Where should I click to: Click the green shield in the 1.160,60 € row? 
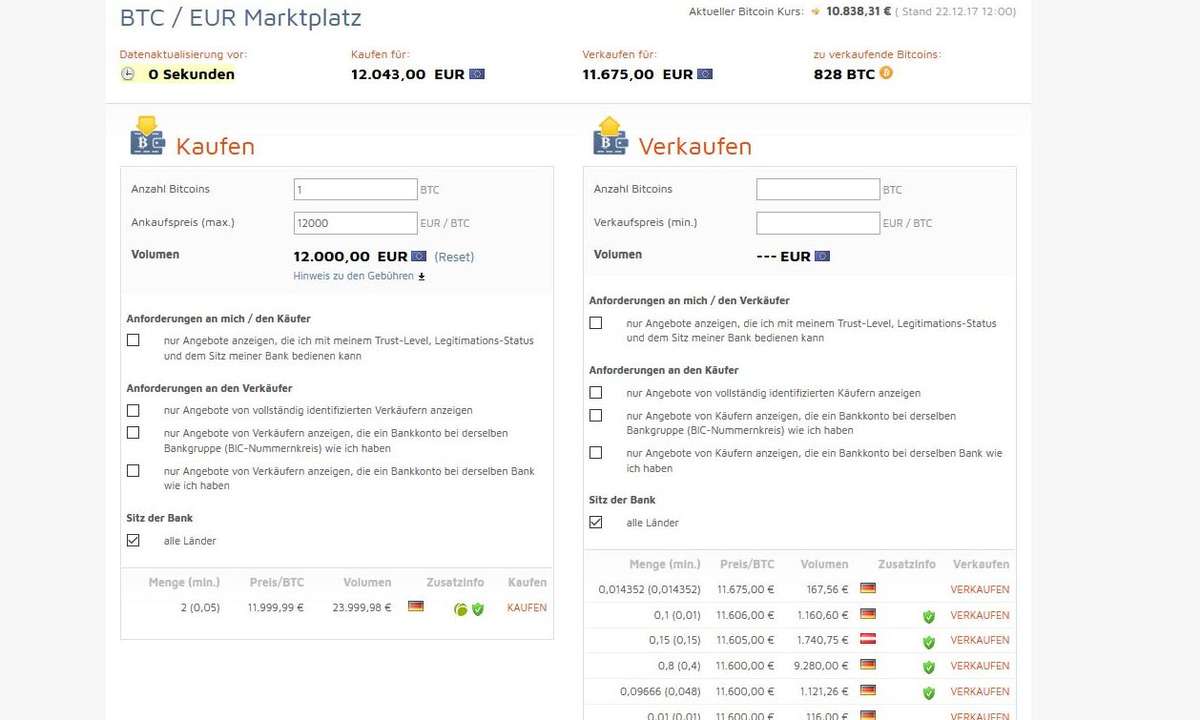coord(929,617)
